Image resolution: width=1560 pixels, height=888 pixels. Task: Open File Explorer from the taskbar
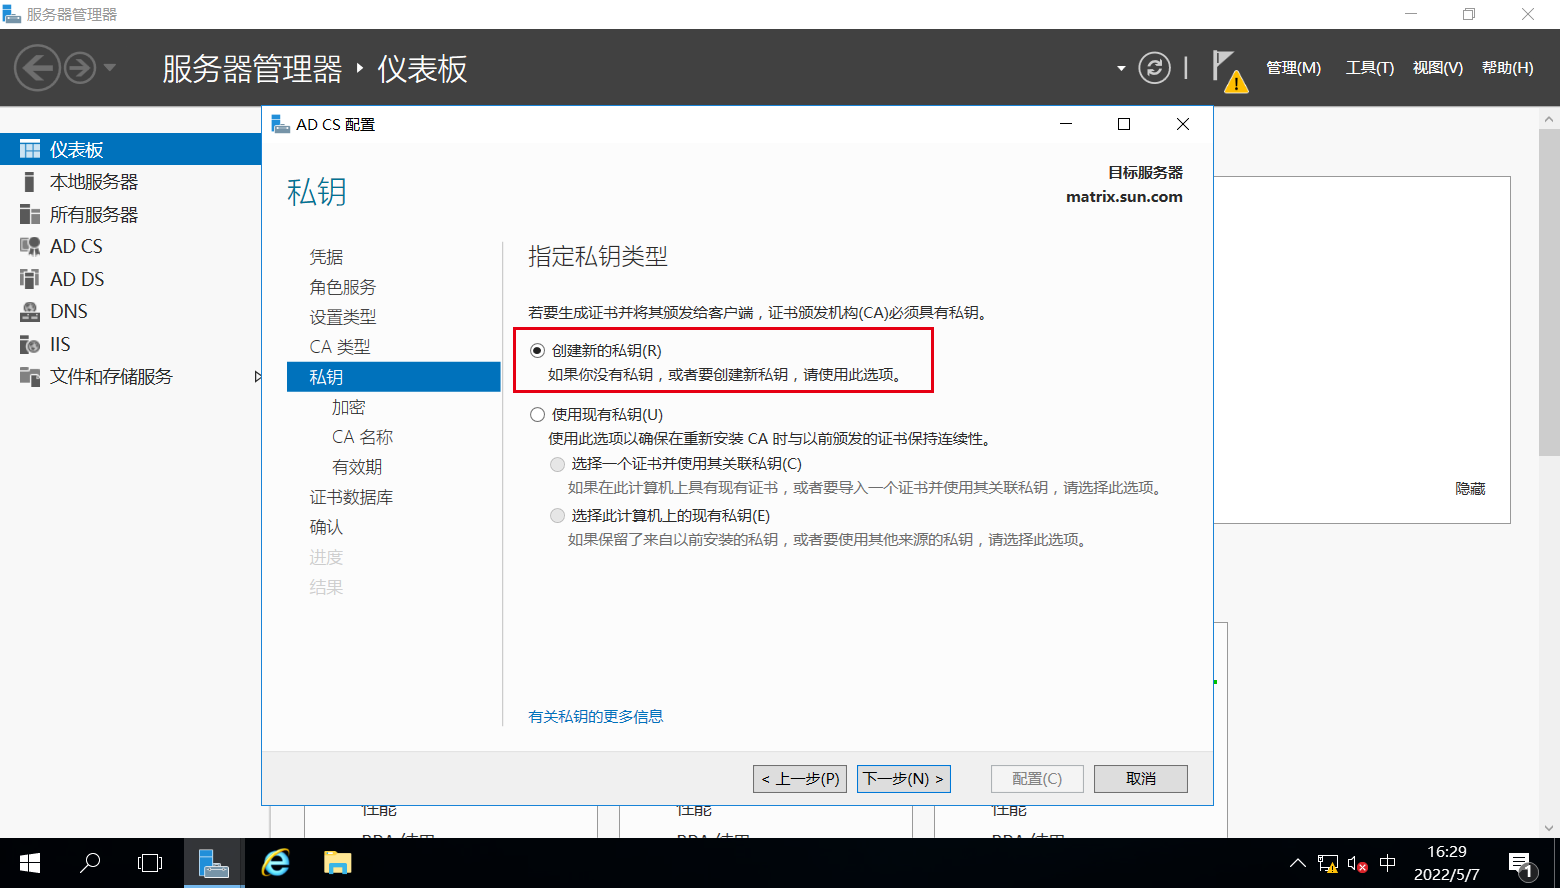tap(338, 862)
